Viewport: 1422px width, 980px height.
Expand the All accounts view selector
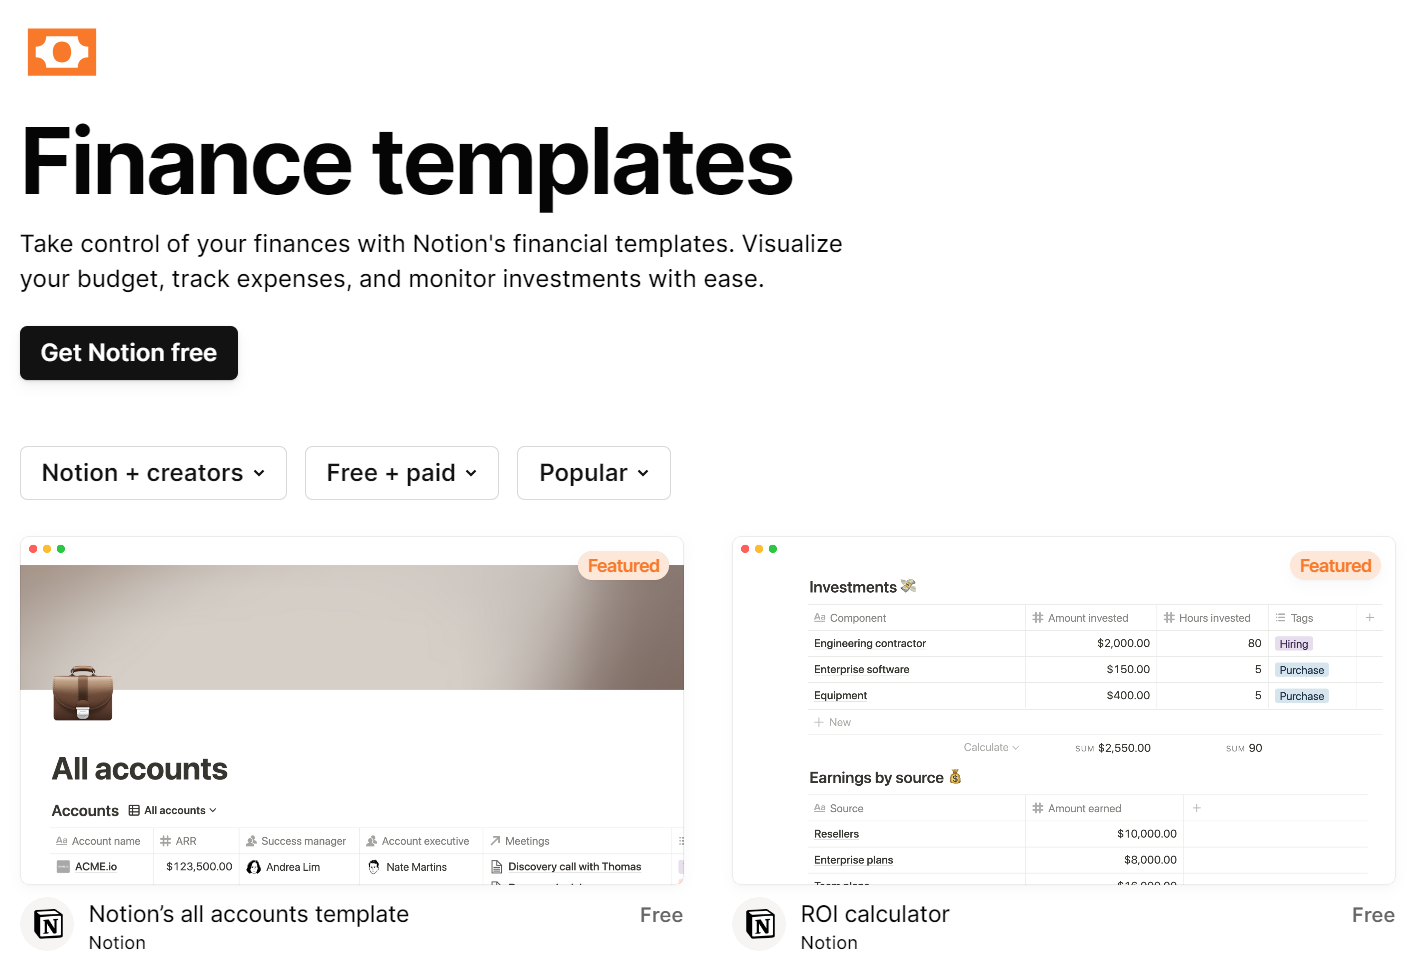(x=173, y=810)
